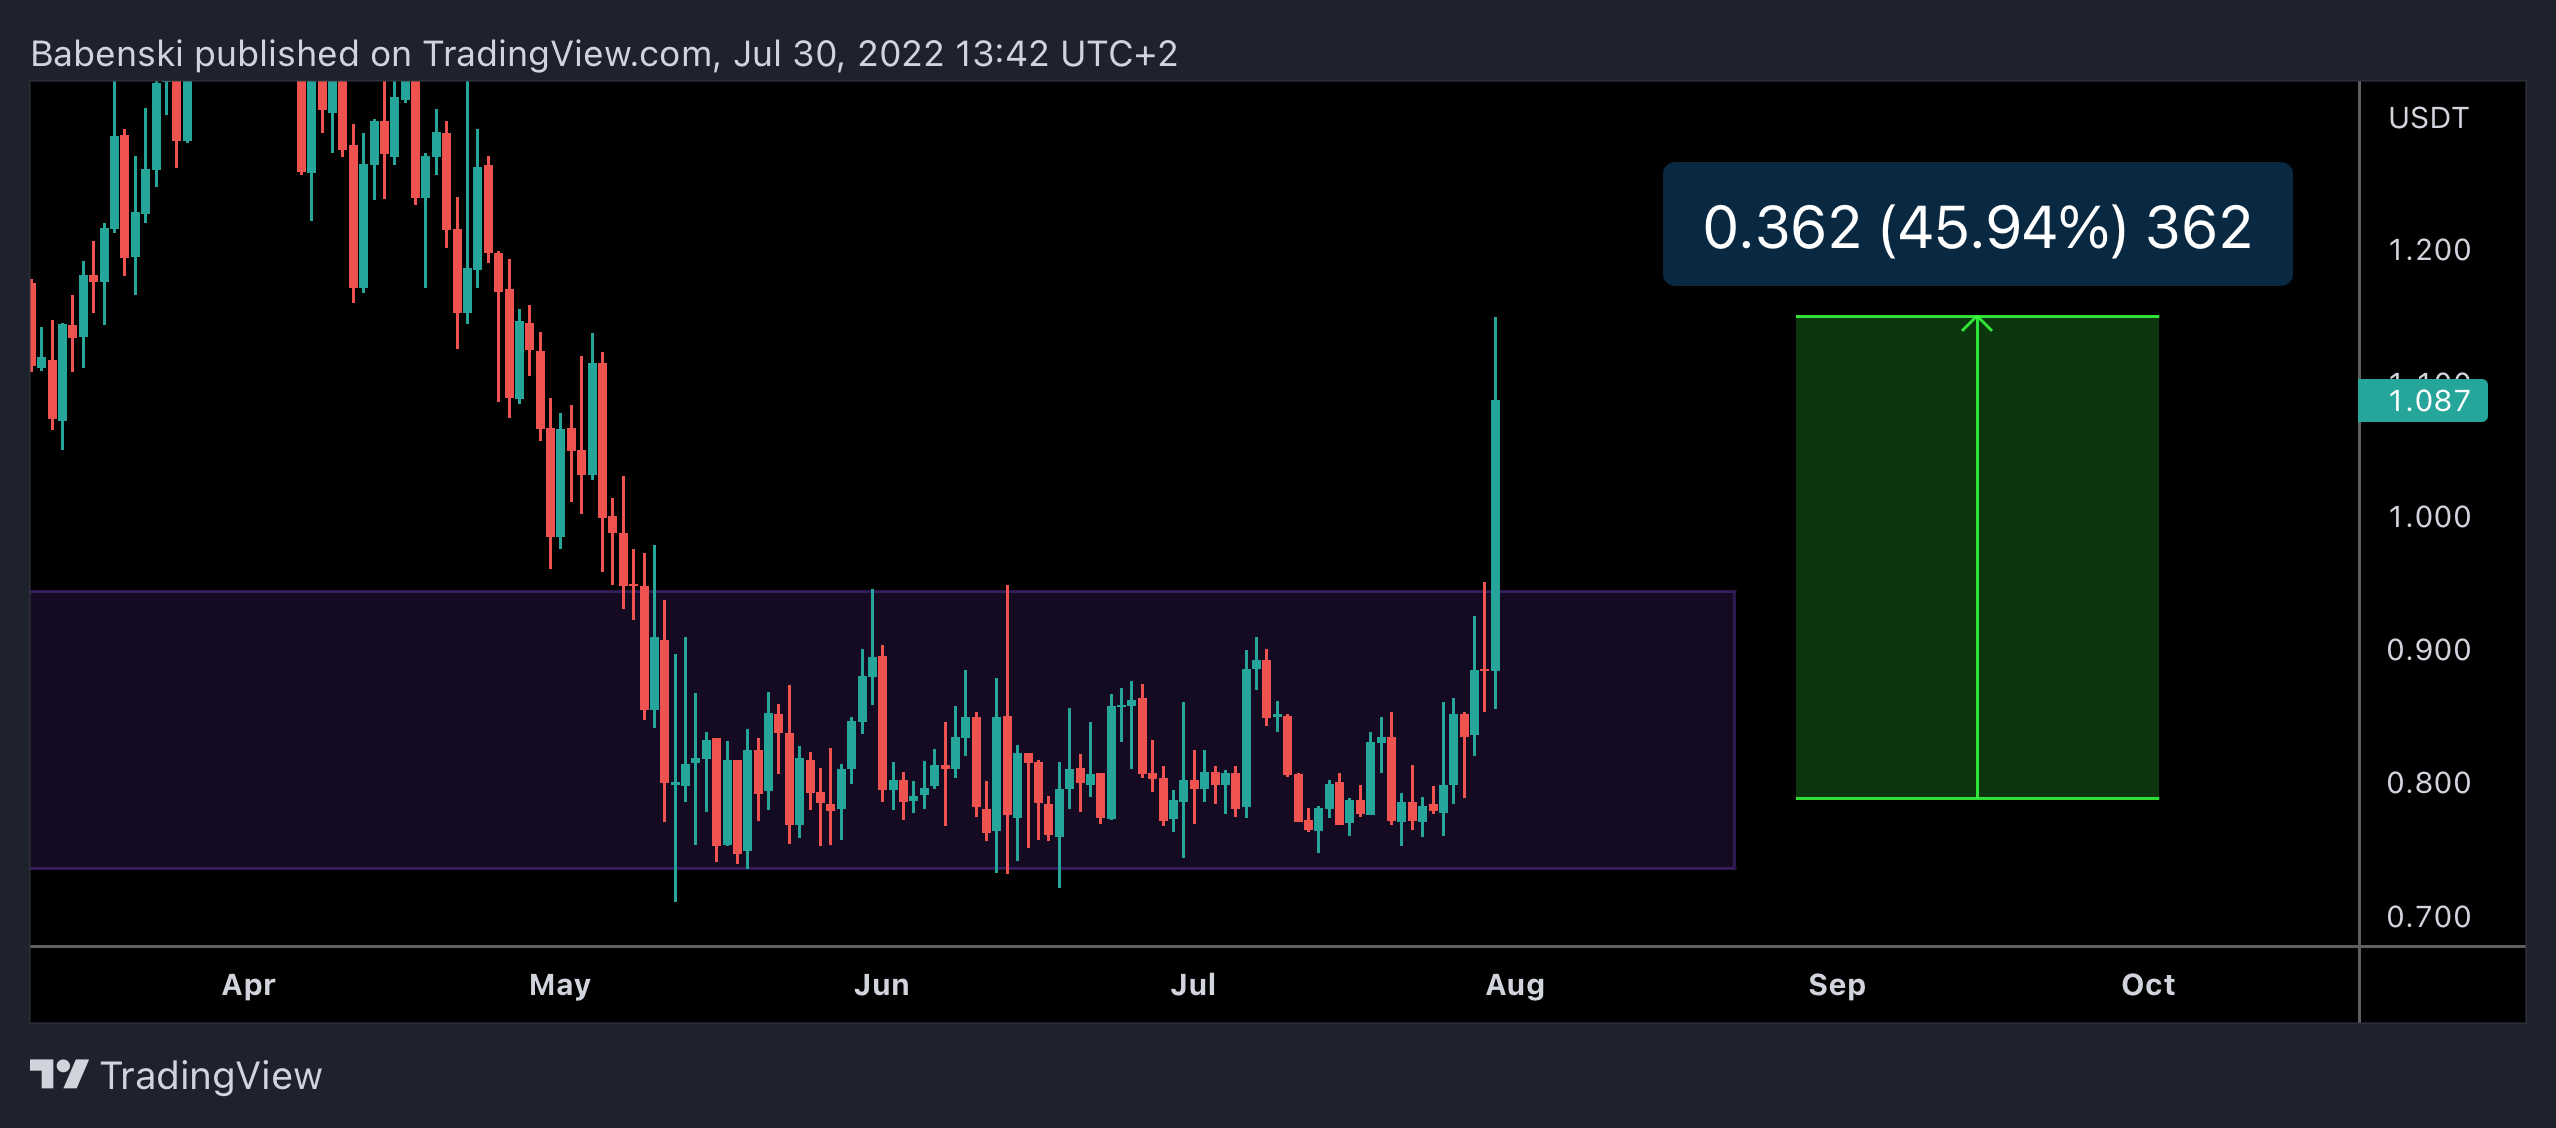The width and height of the screenshot is (2556, 1128).
Task: Click the 1.000 price axis label
Action: click(2428, 516)
